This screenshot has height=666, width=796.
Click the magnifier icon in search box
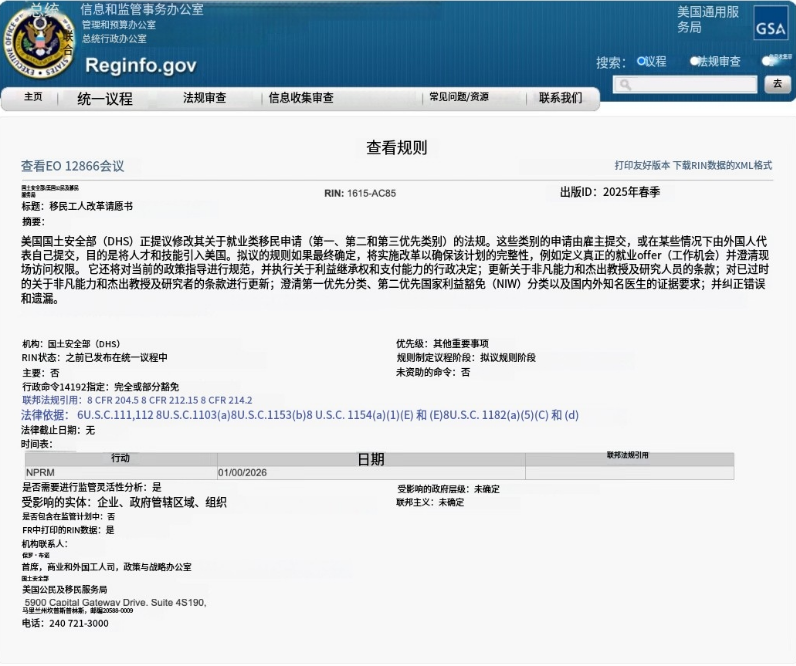627,85
